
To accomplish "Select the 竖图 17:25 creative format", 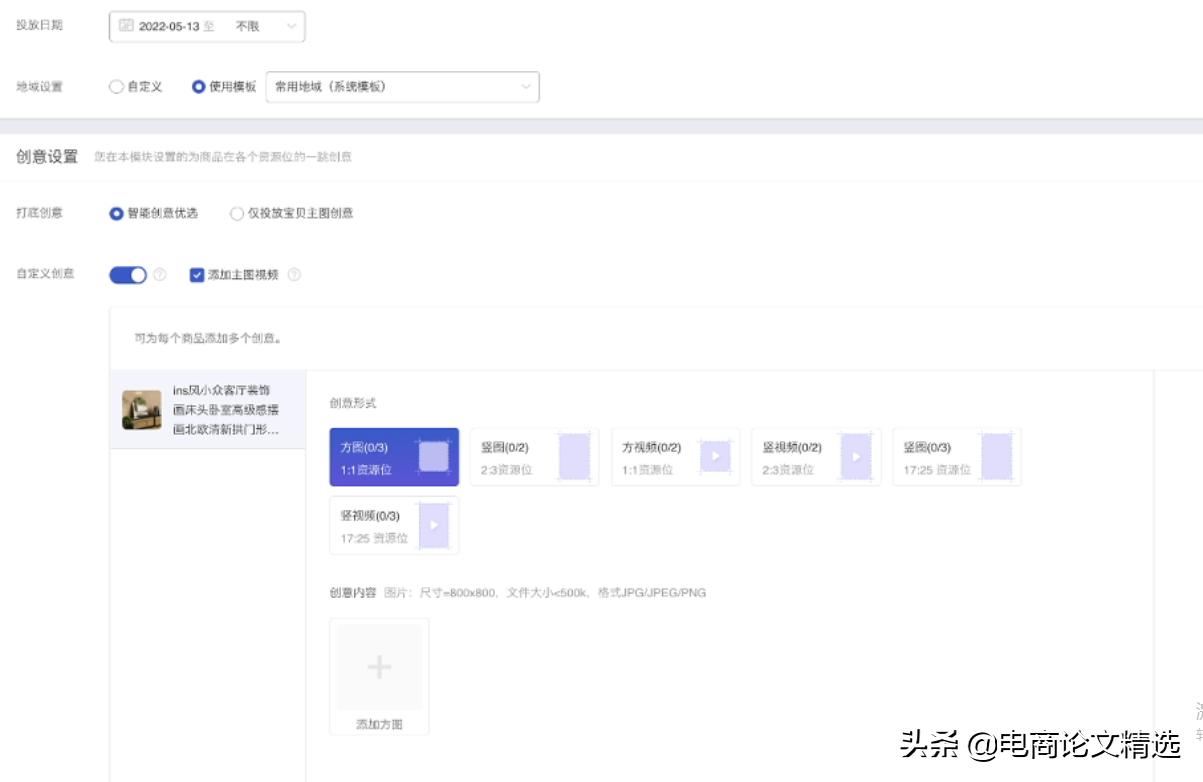I will (956, 456).
